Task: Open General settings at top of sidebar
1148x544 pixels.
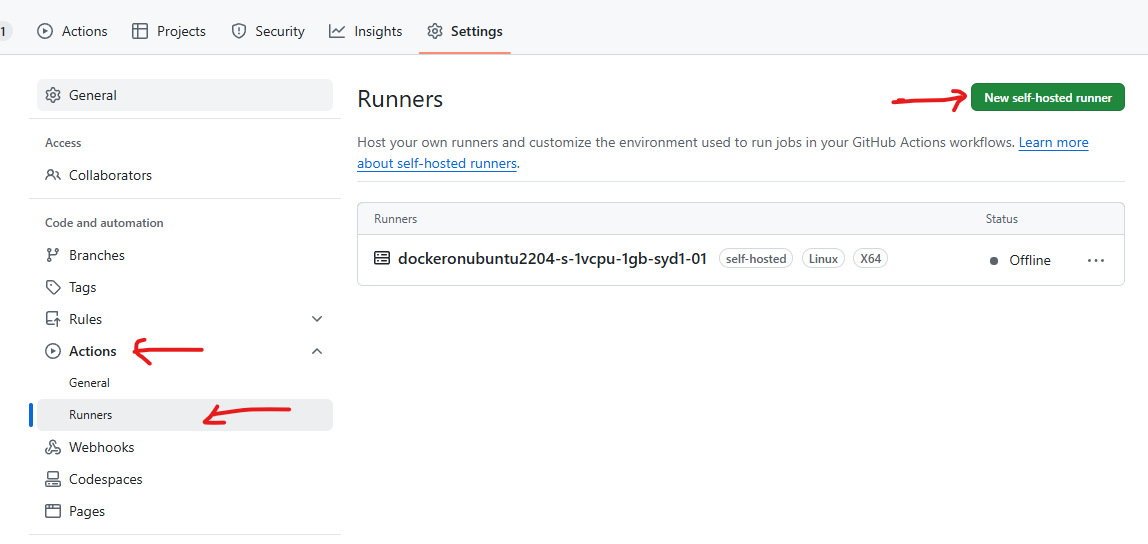Action: click(x=184, y=95)
